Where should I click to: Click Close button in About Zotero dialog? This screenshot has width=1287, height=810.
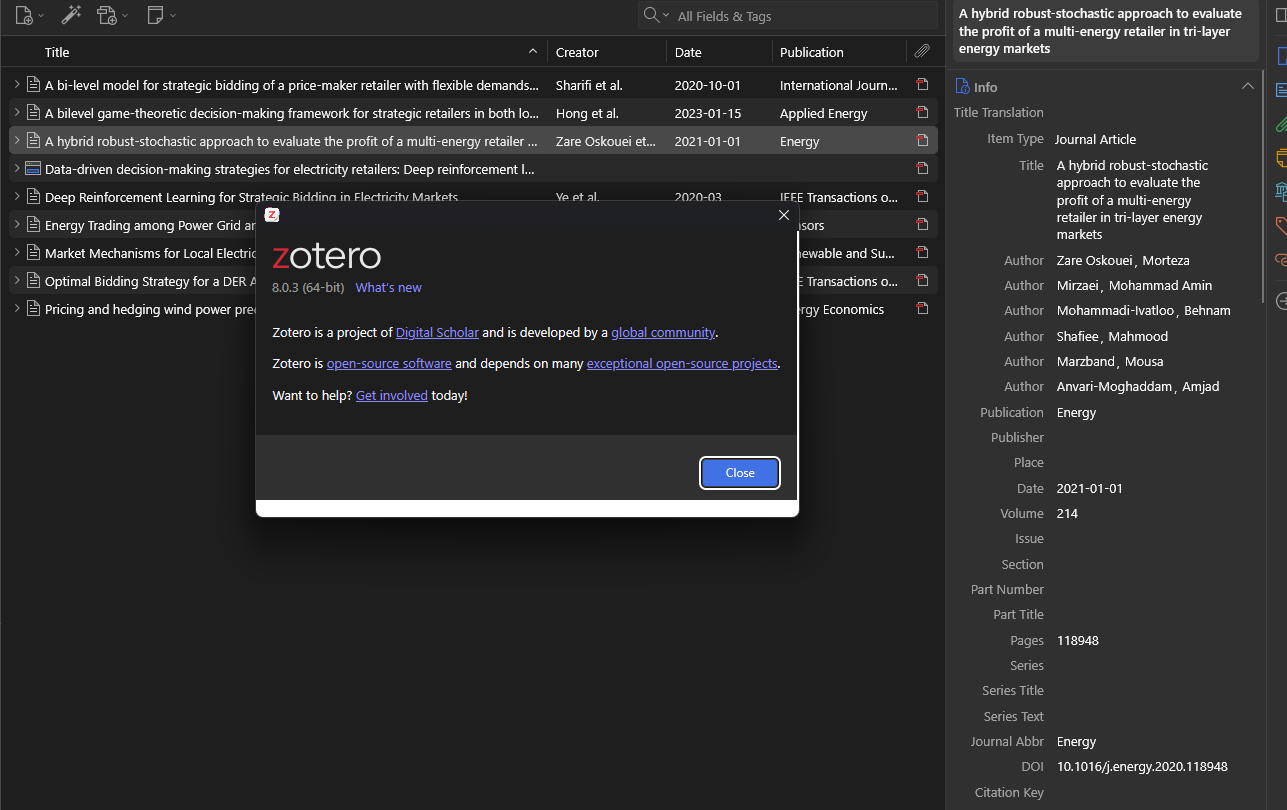740,473
